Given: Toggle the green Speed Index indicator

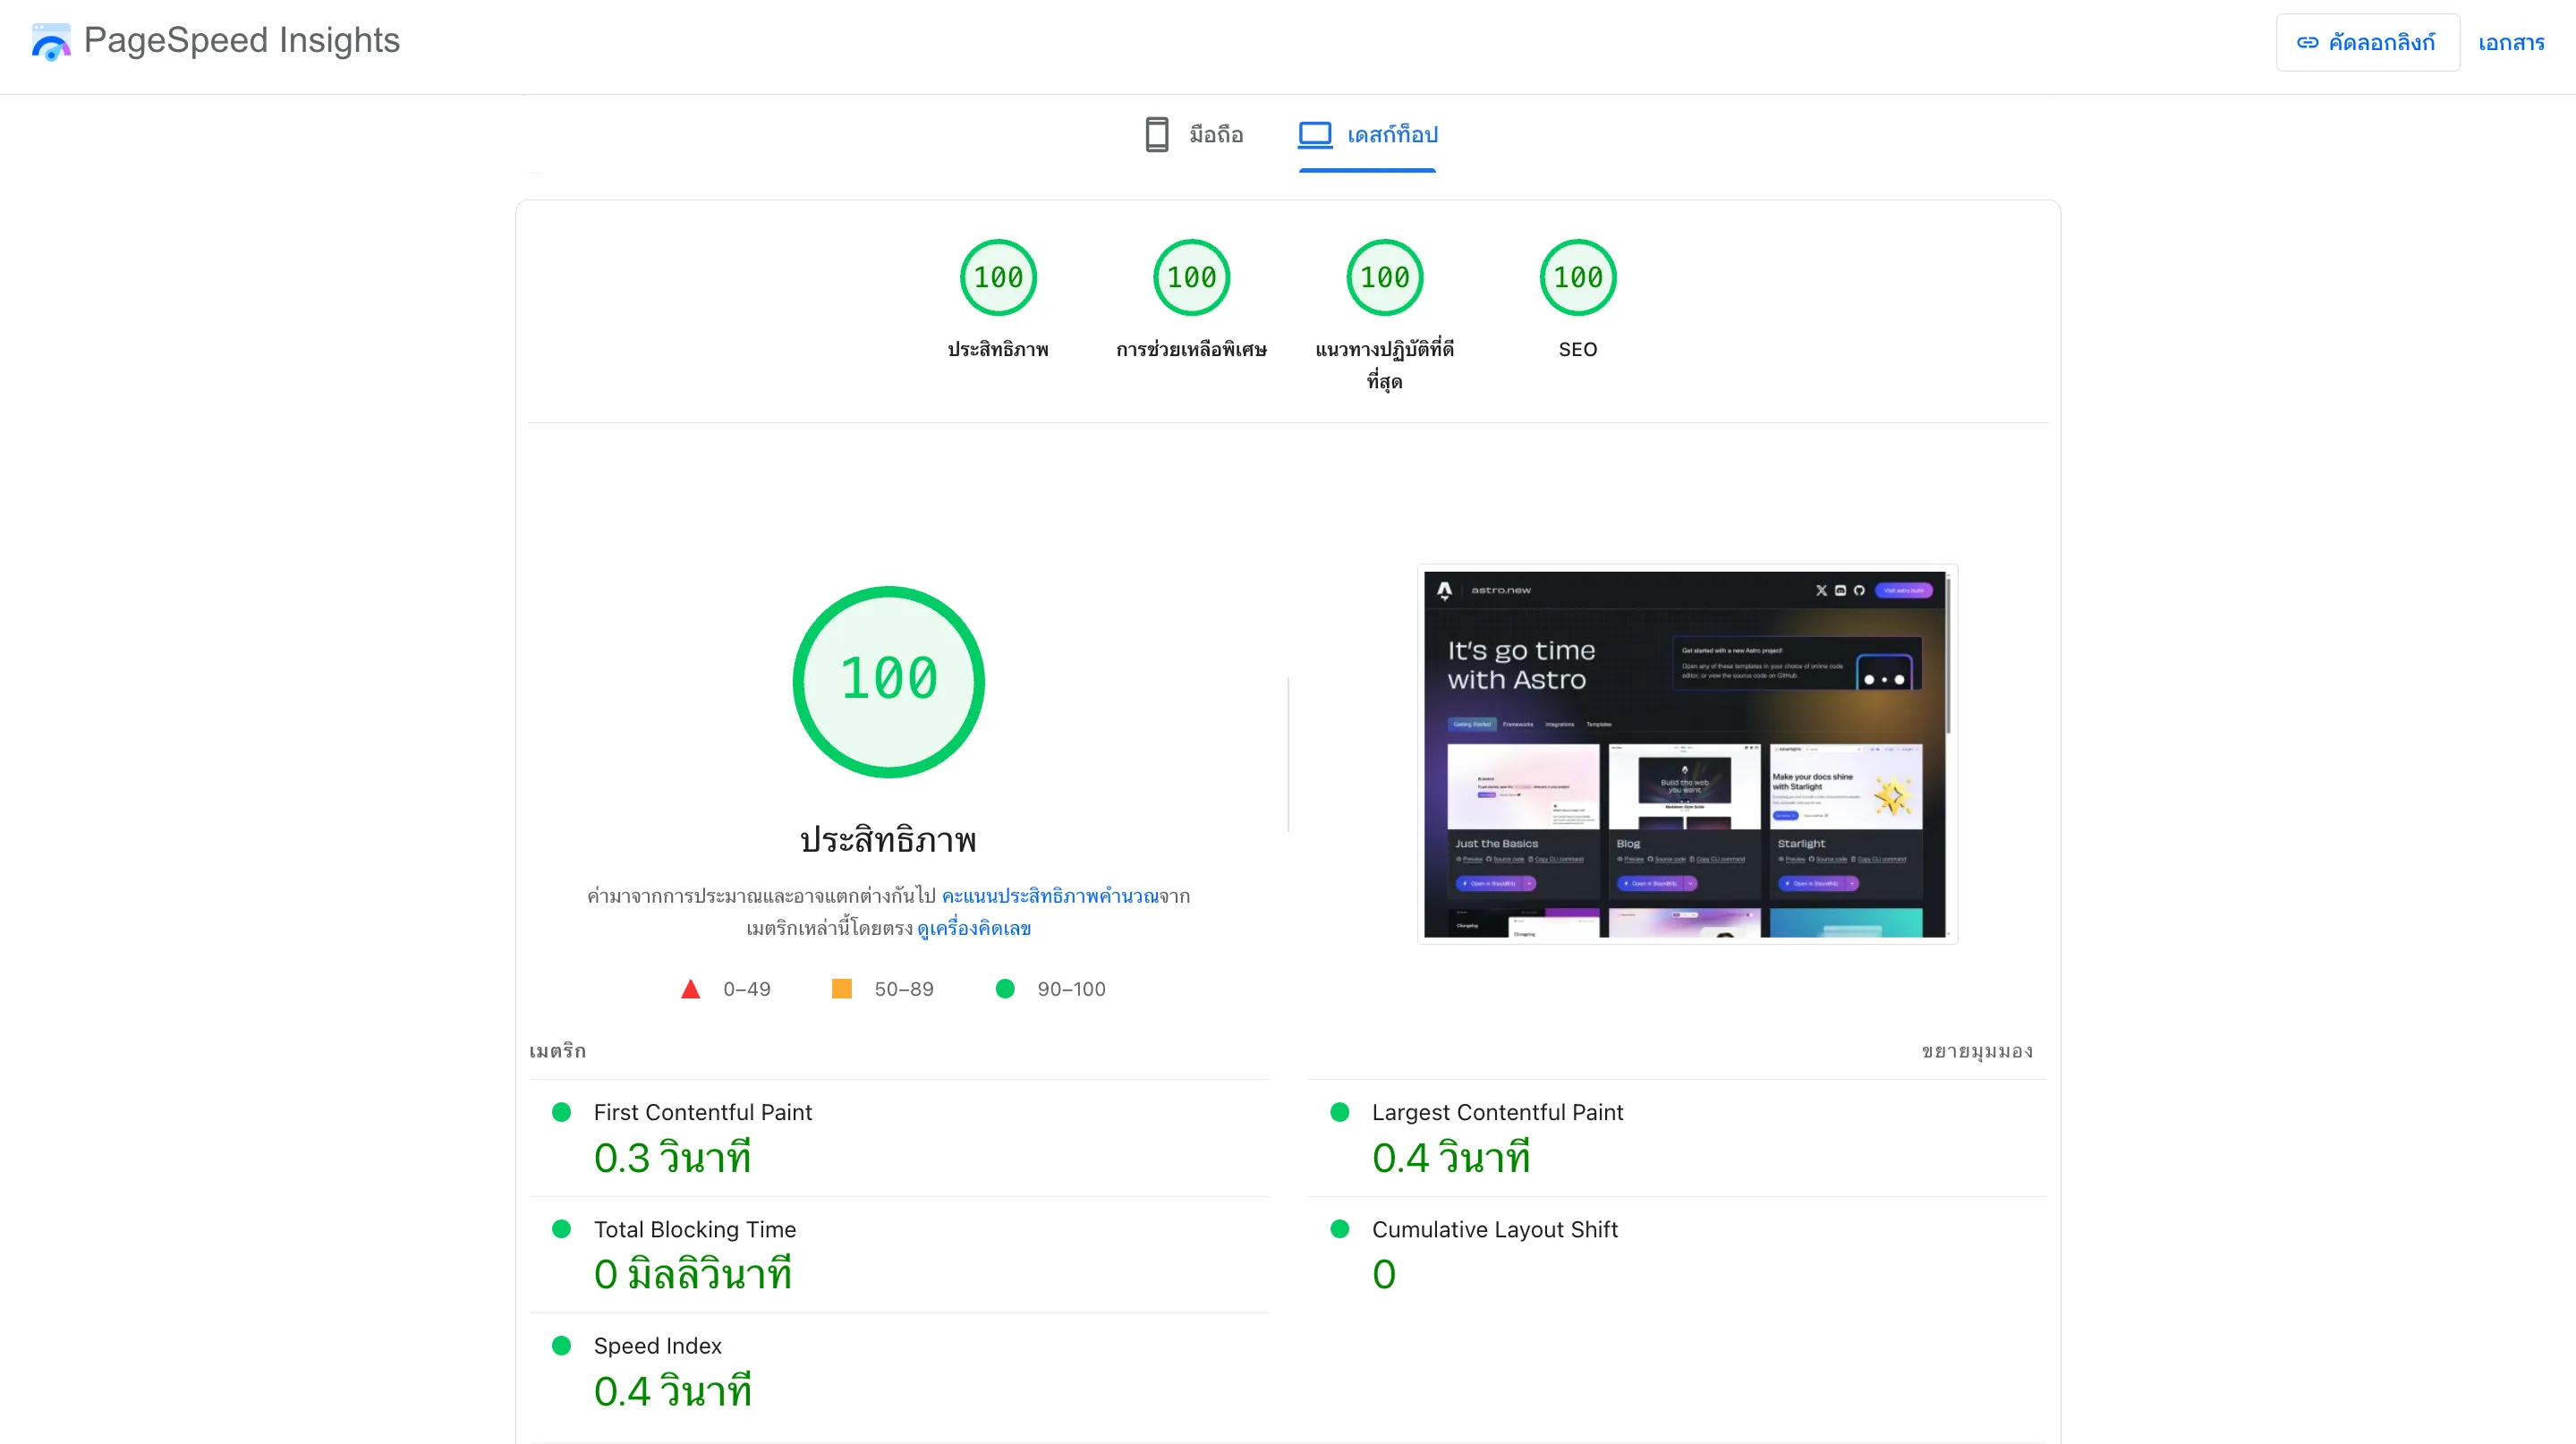Looking at the screenshot, I should pyautogui.click(x=562, y=1345).
